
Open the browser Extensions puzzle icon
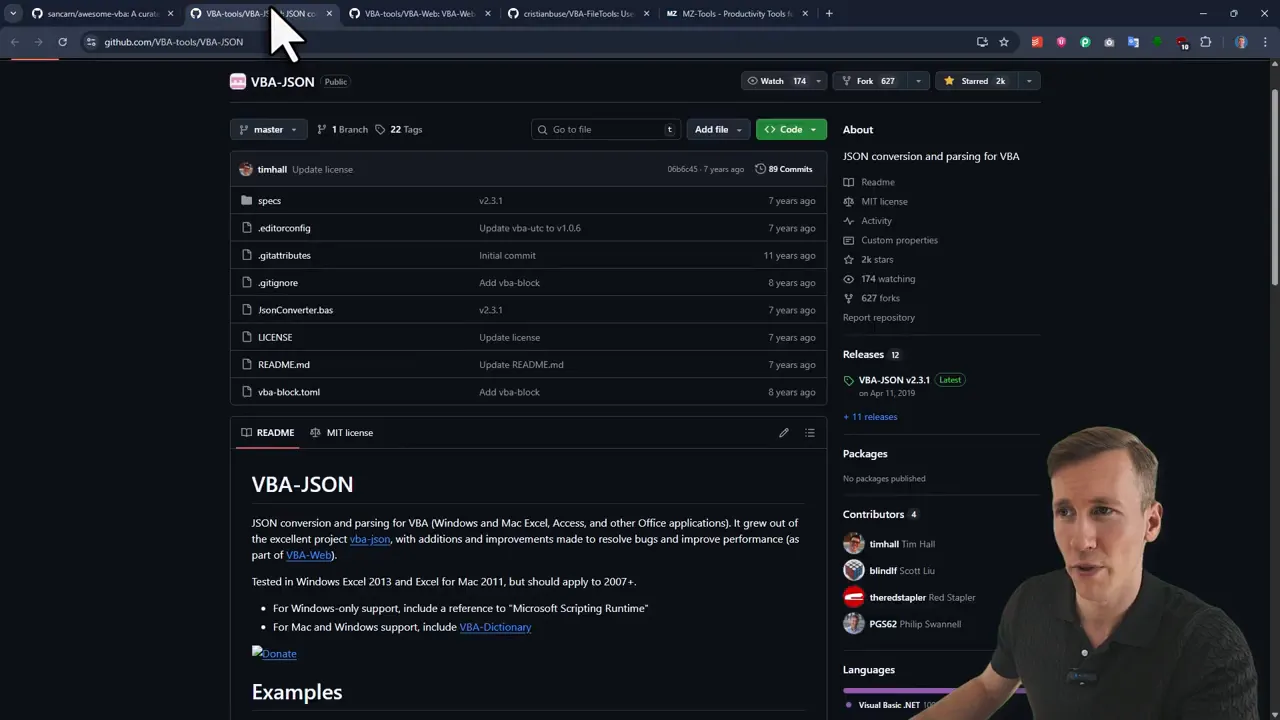pos(1206,42)
